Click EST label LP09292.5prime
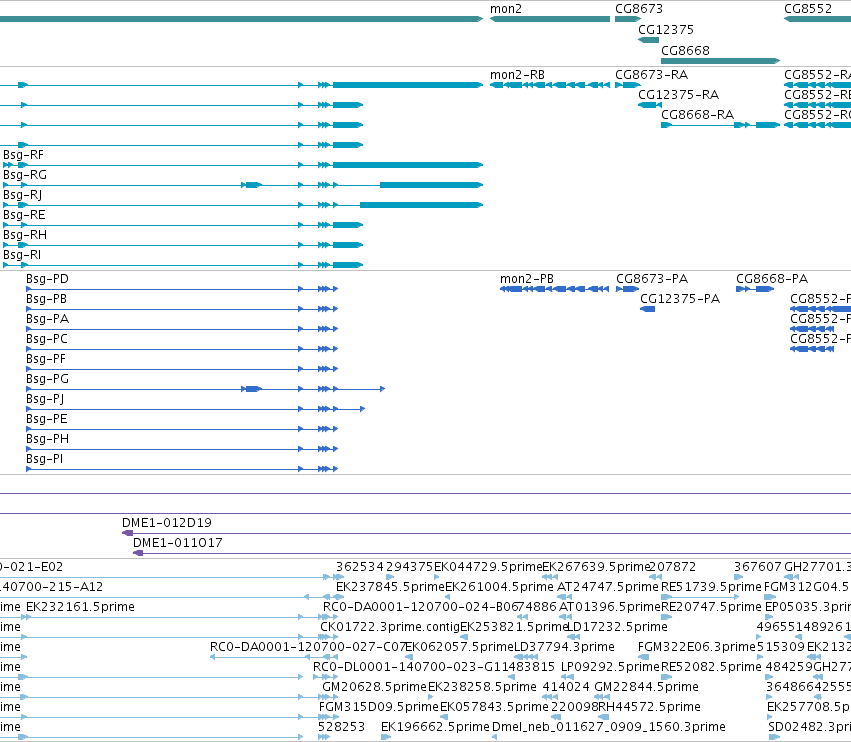The image size is (851, 742). 610,667
